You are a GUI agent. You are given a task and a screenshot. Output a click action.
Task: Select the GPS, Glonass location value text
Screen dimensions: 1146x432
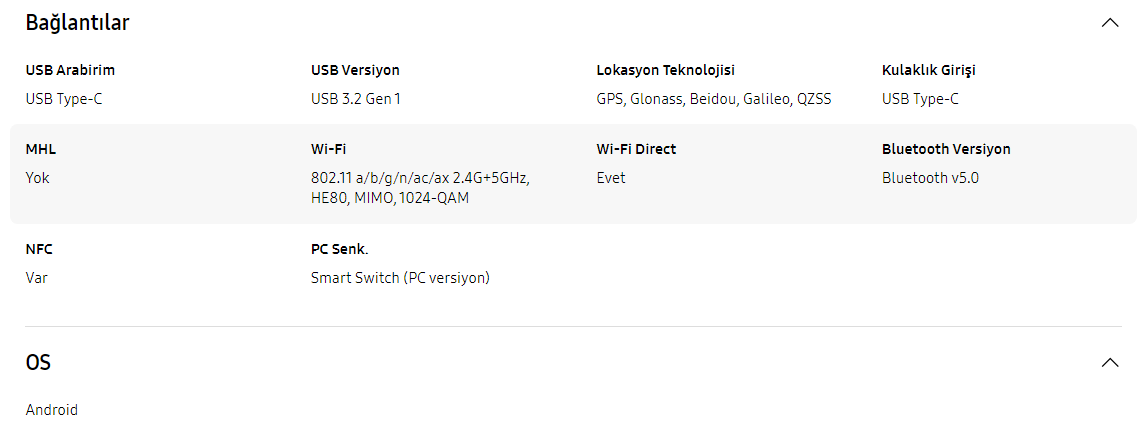click(x=713, y=99)
